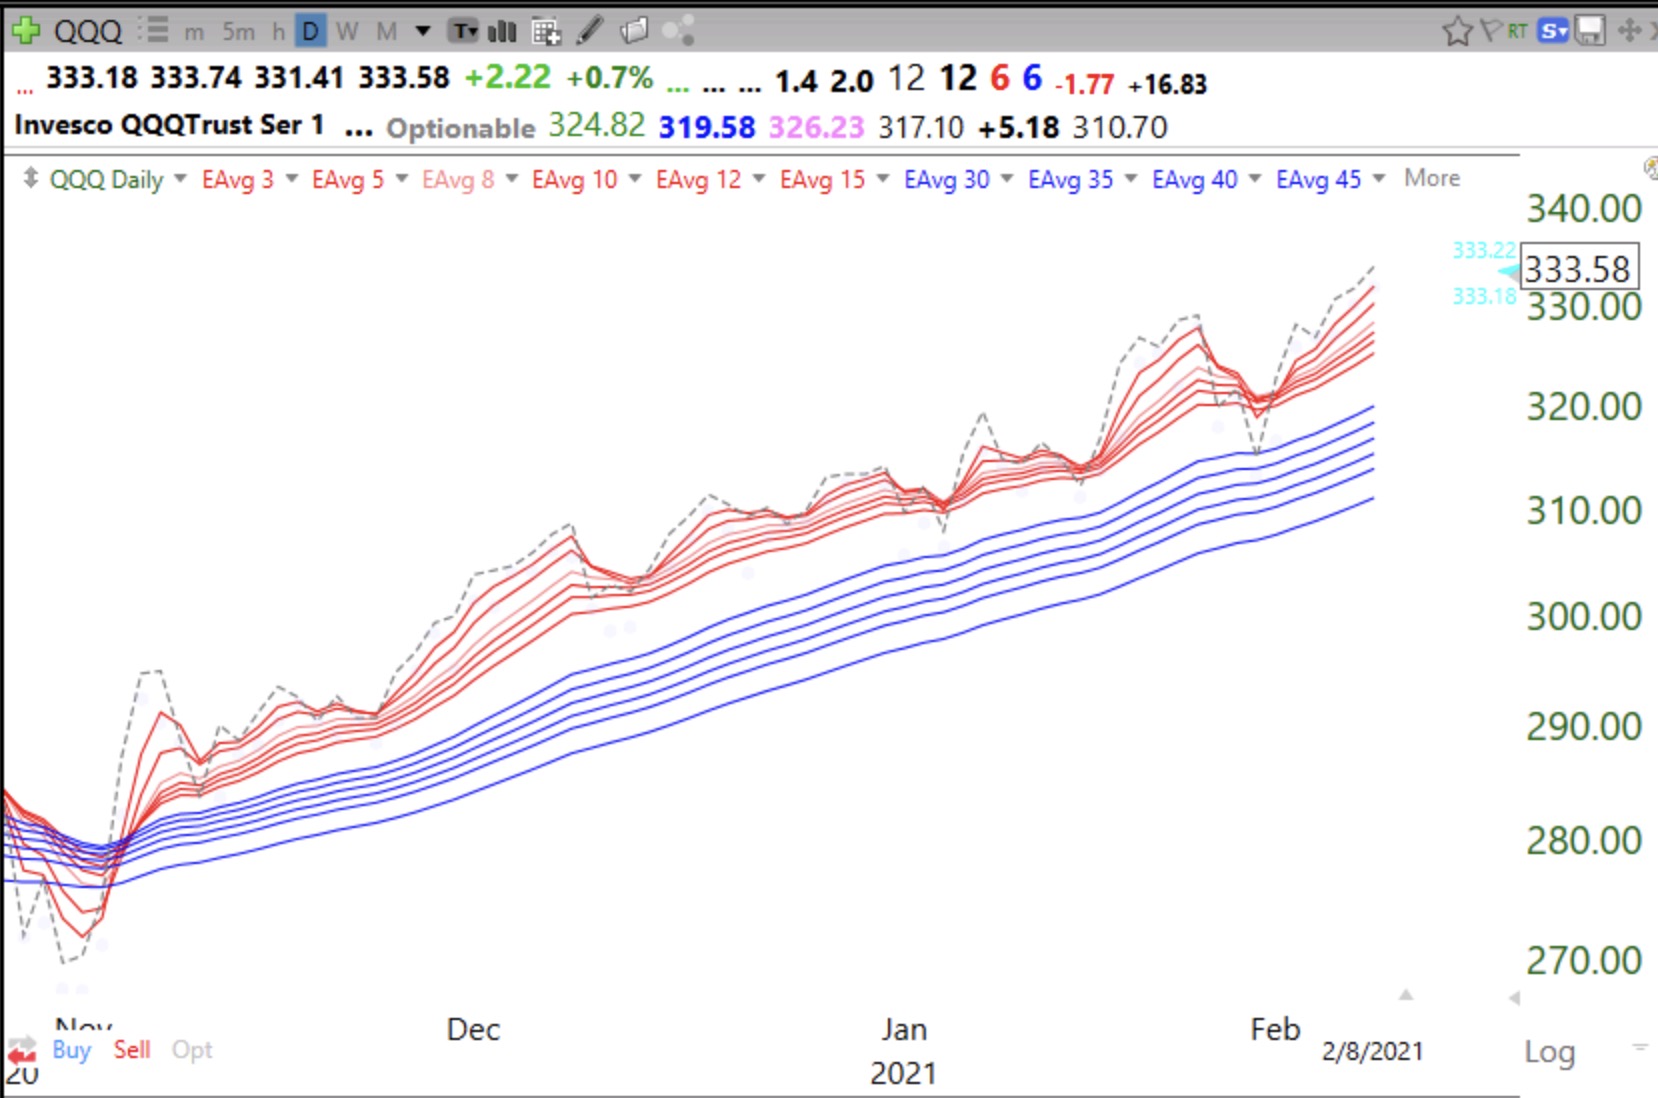Click the cyan last-price arrow marker
Image resolution: width=1658 pixels, height=1098 pixels.
[1508, 272]
